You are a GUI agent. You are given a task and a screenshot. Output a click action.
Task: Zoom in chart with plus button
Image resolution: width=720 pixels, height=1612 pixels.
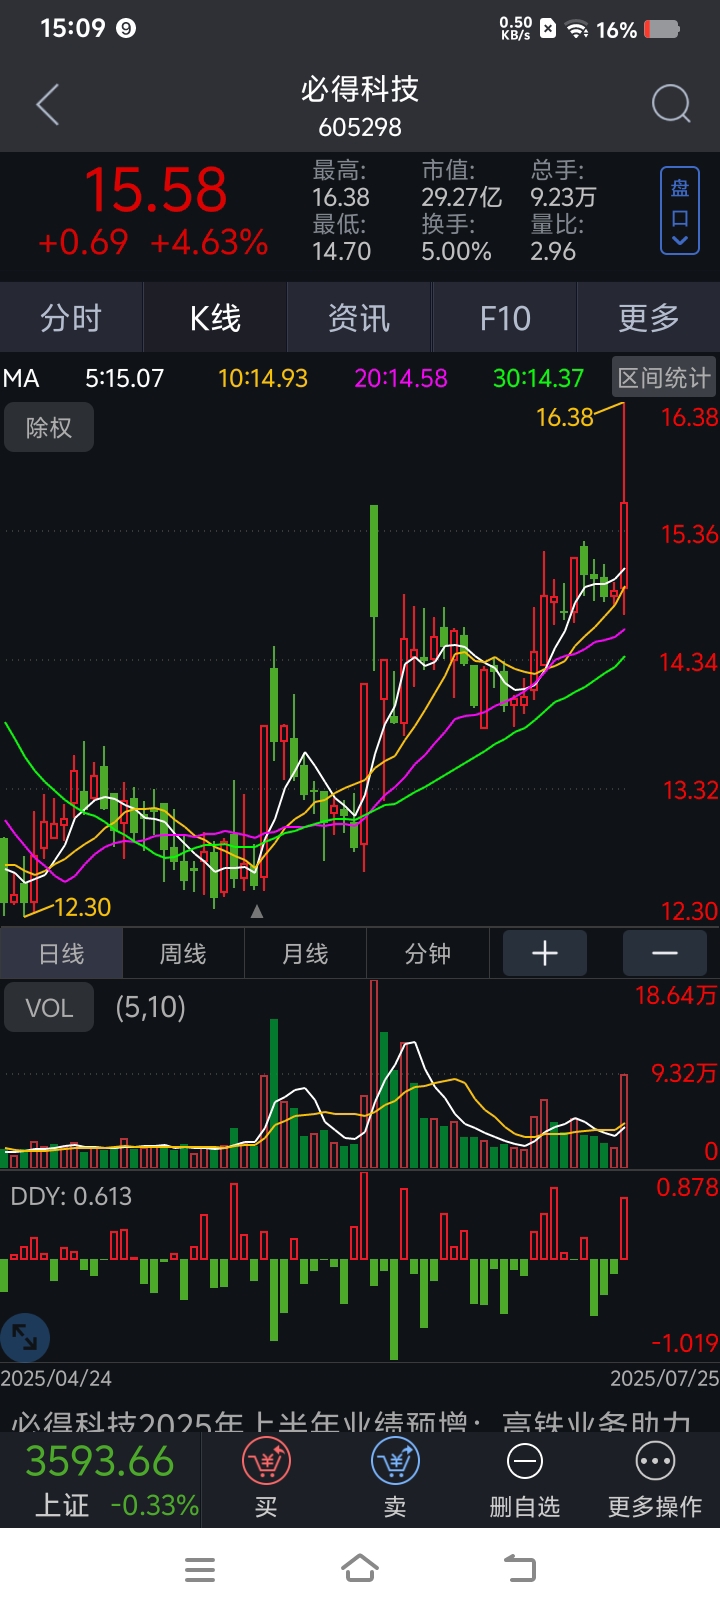tap(545, 953)
